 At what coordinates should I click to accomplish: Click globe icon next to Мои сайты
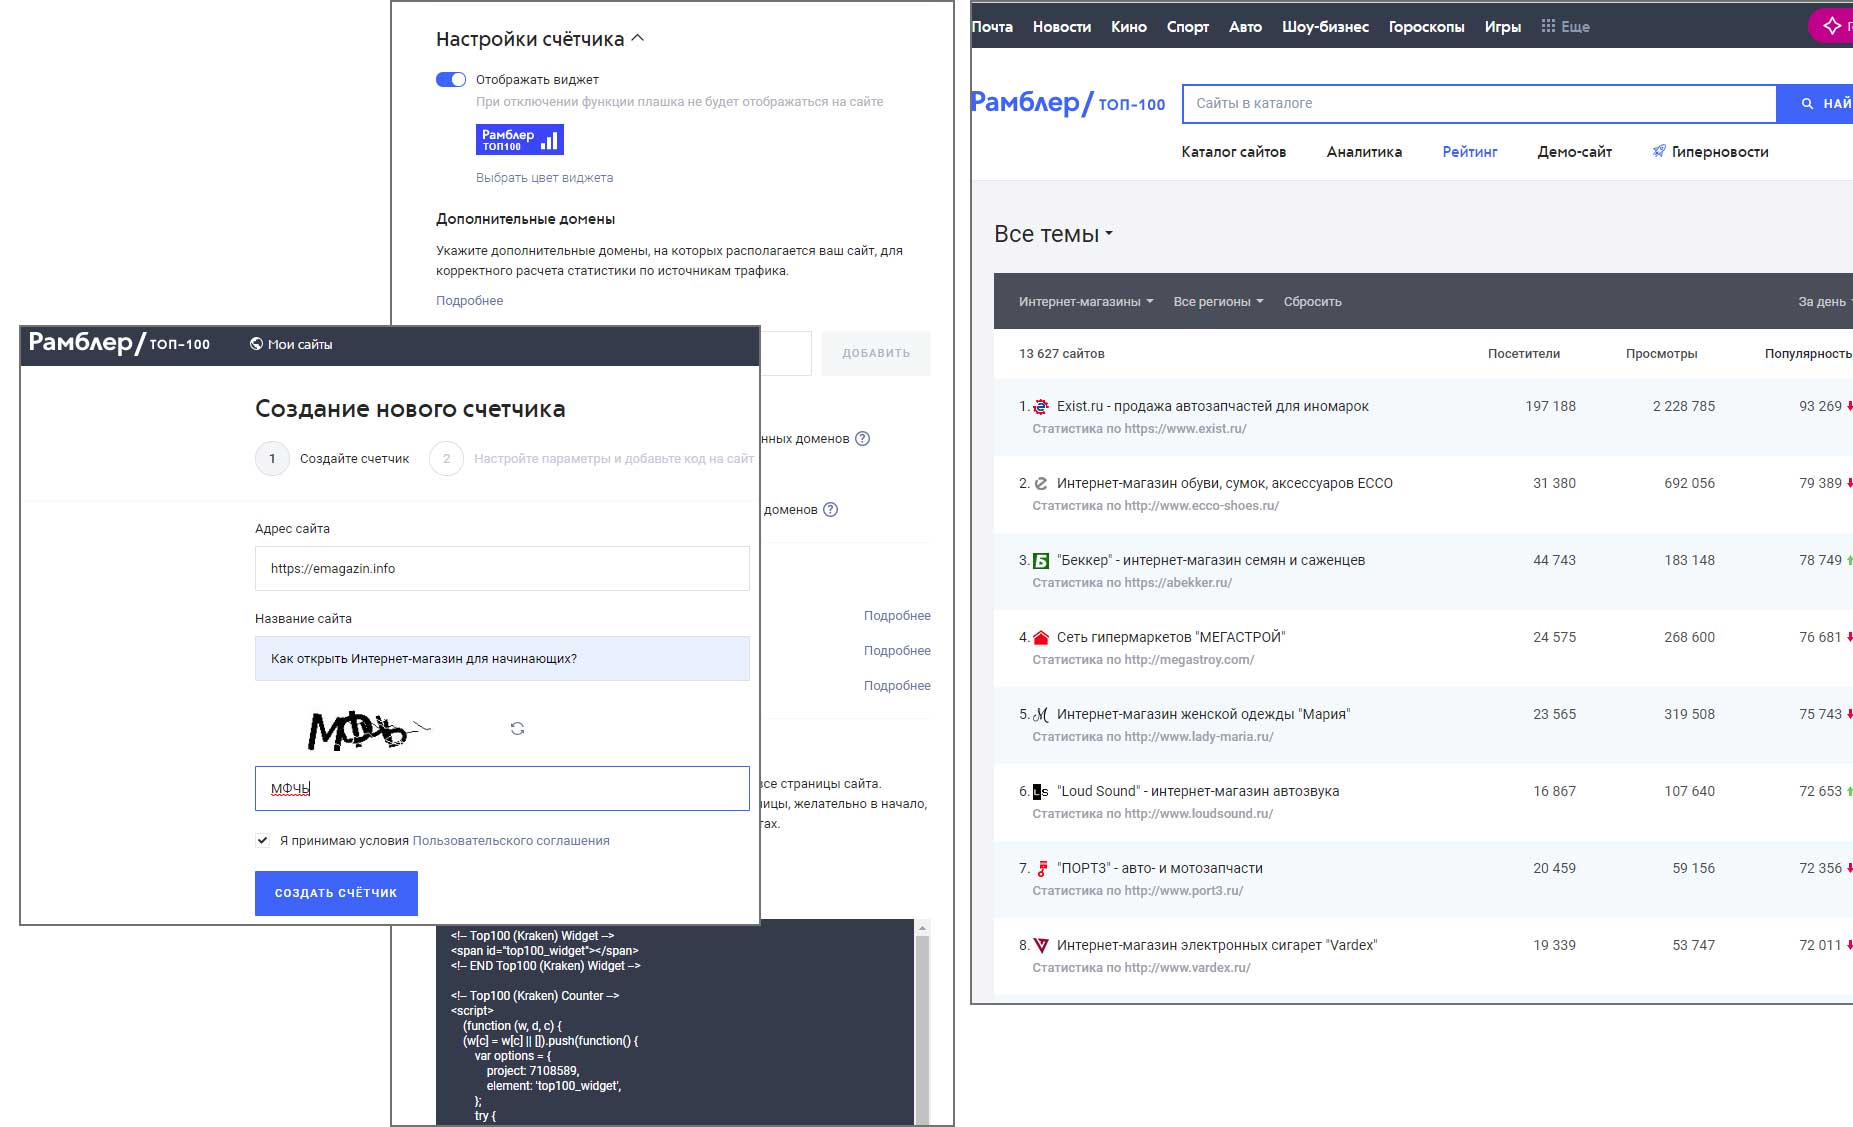[x=256, y=344]
